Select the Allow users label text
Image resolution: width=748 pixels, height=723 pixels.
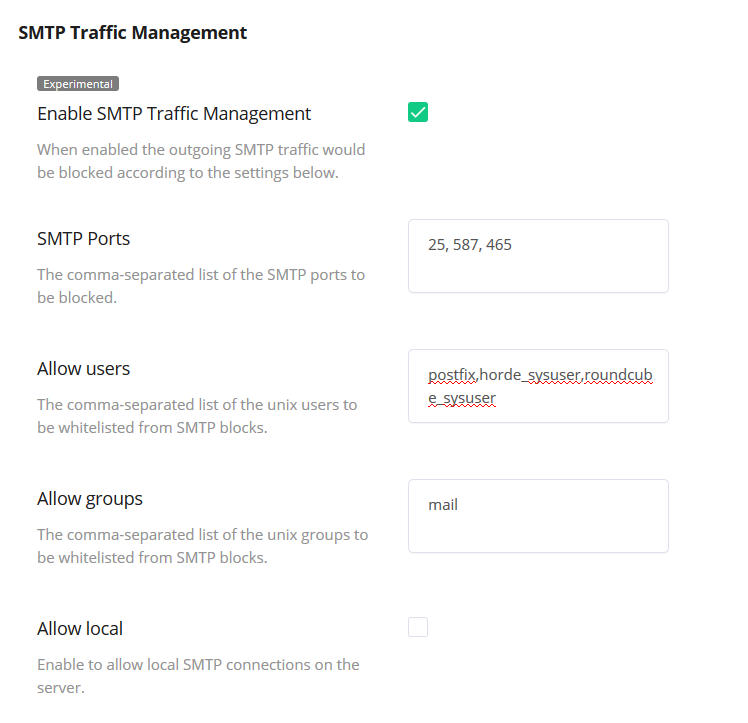(84, 369)
